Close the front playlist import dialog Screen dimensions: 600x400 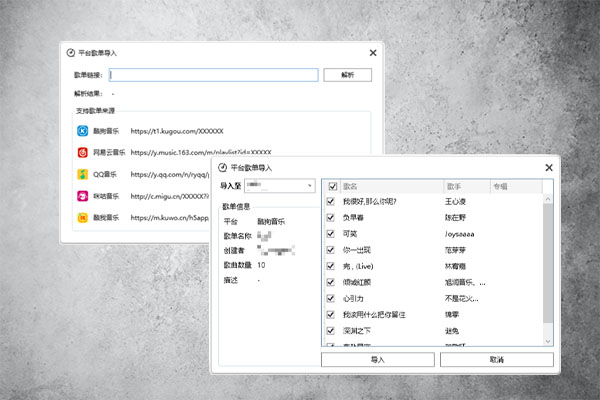pos(549,168)
